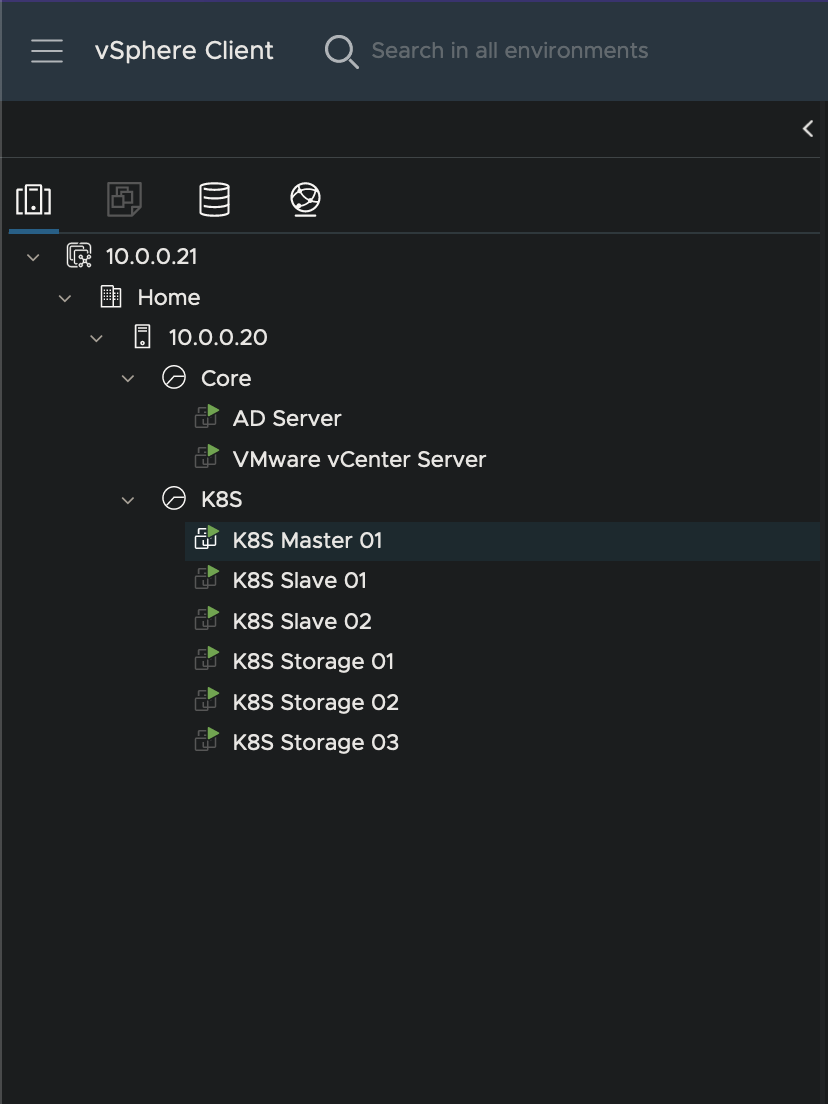828x1104 pixels.
Task: Click the VM icon beside VMware vCenter Server
Action: (206, 457)
